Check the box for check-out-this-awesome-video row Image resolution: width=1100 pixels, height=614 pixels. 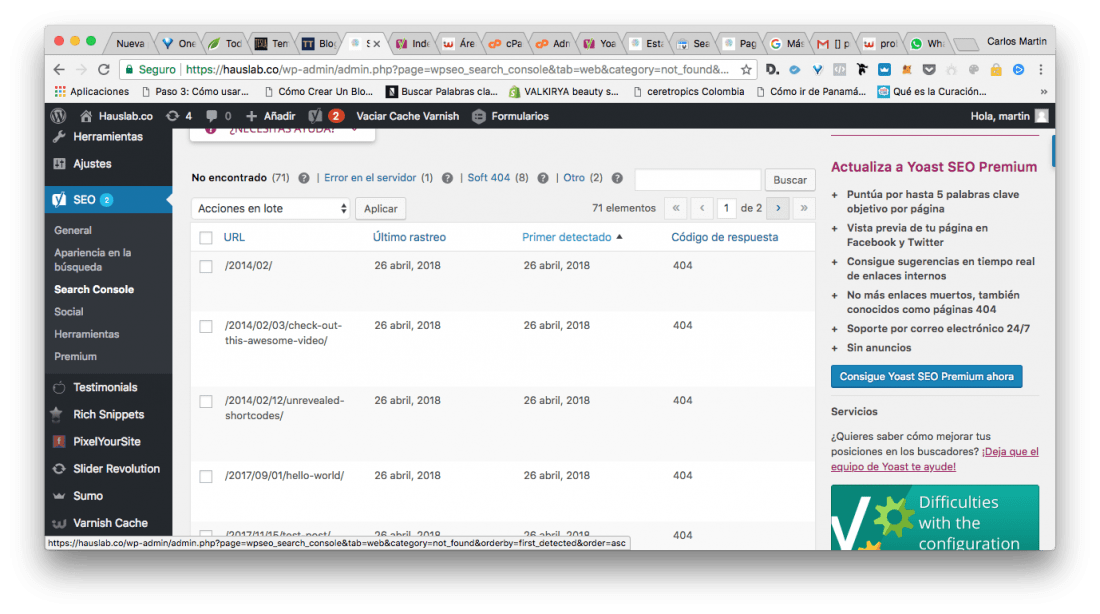click(206, 326)
